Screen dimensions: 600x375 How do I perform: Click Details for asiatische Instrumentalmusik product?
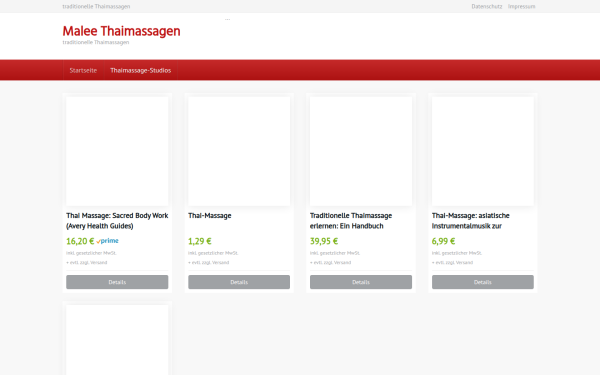point(483,282)
